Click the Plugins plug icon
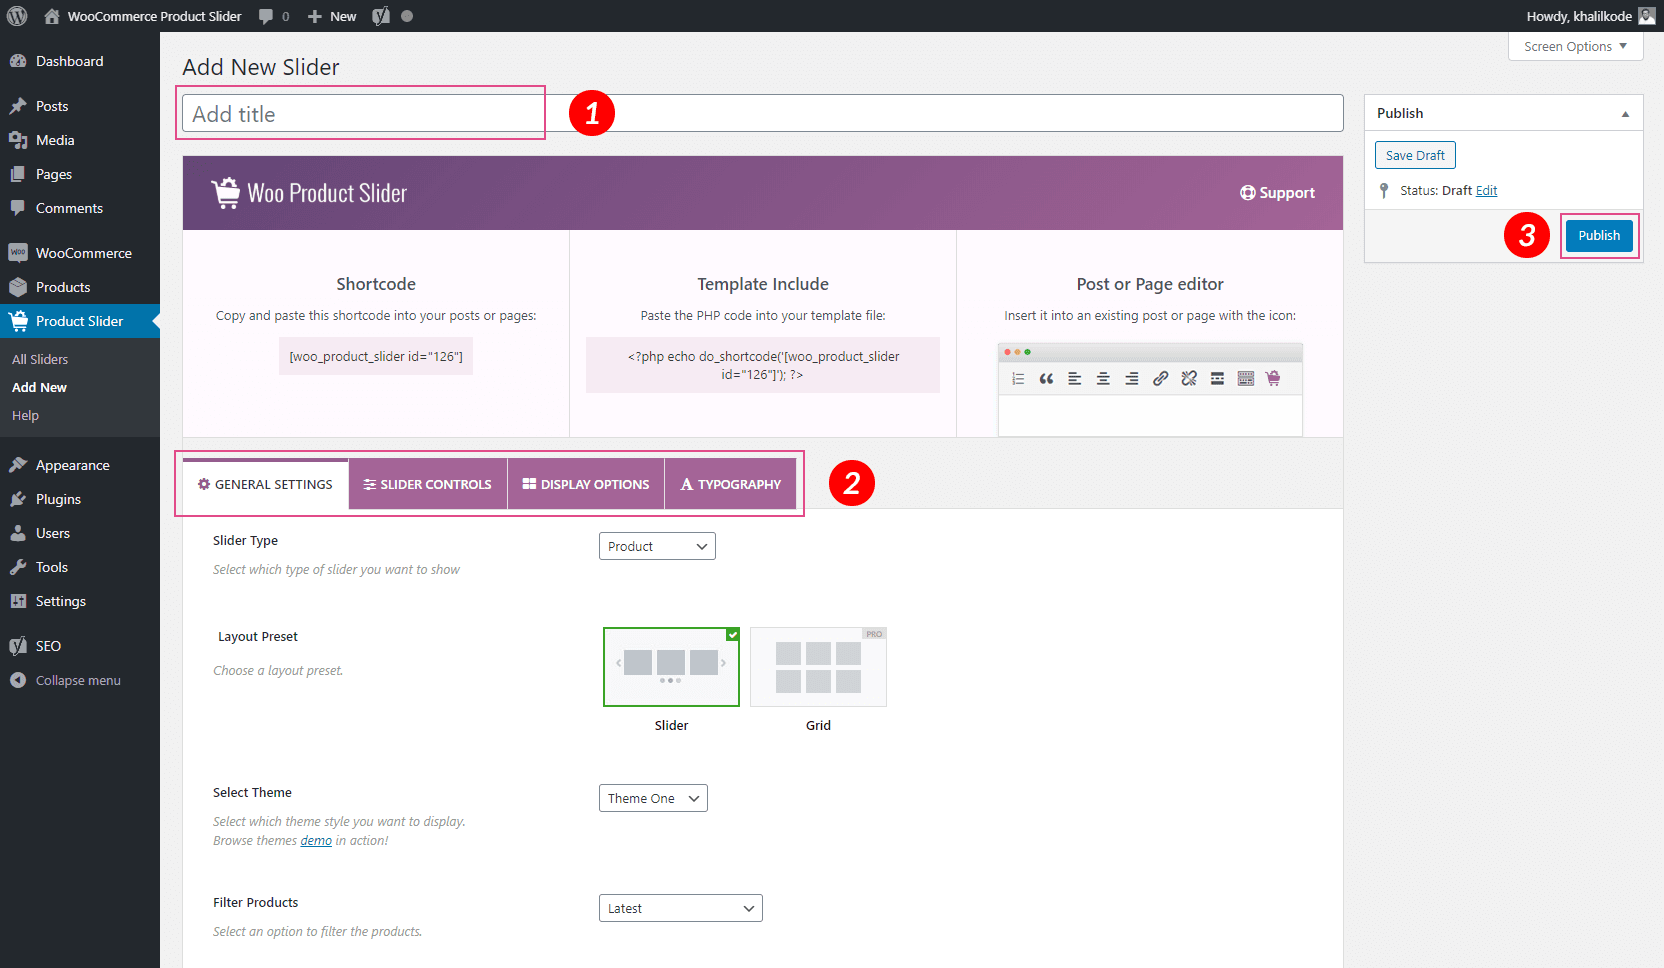The width and height of the screenshot is (1664, 968). (x=18, y=499)
